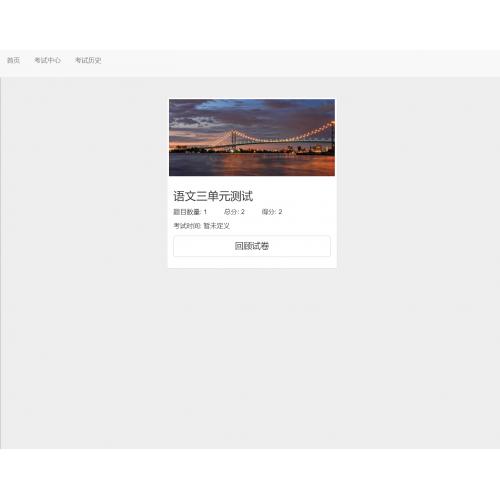Click the question count value 1

click(205, 212)
